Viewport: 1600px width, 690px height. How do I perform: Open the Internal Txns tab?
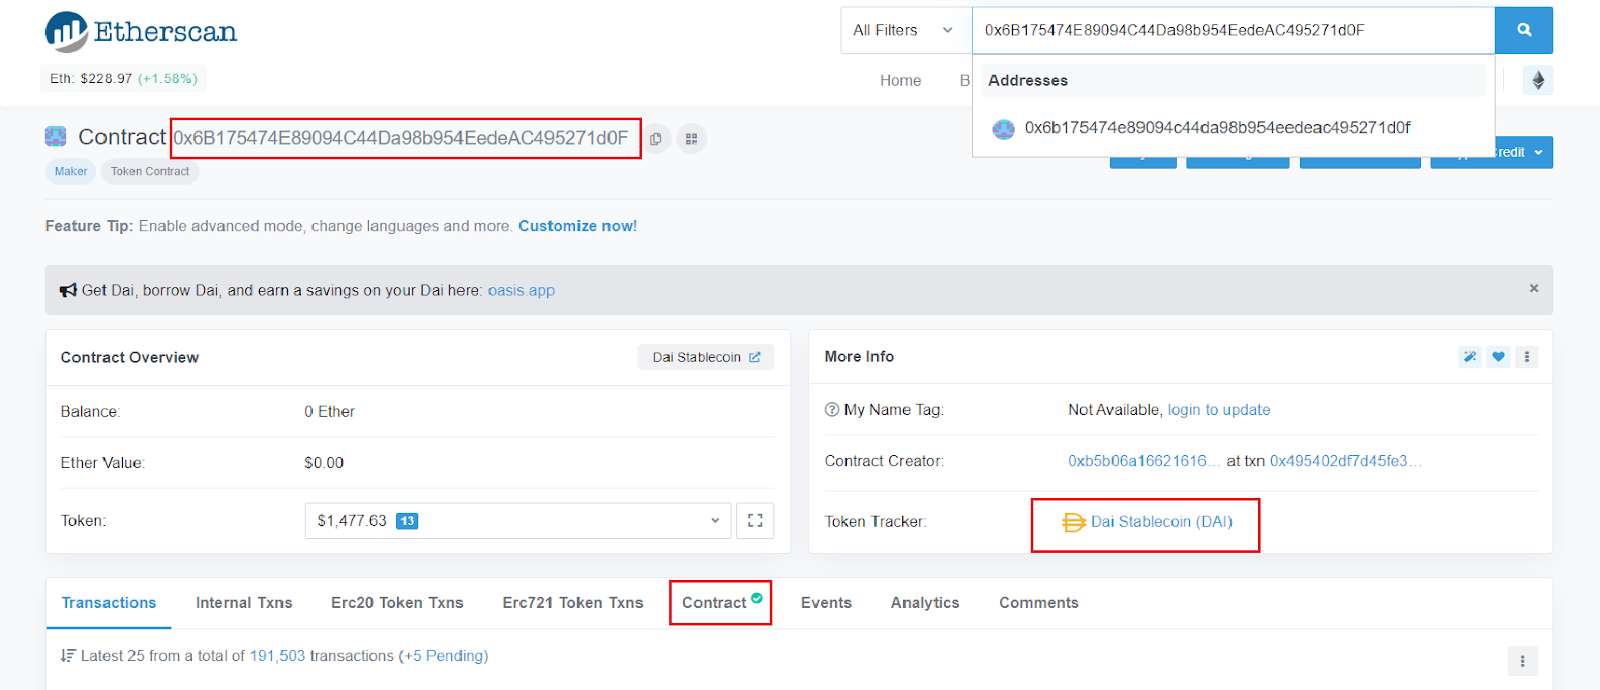[x=244, y=603]
